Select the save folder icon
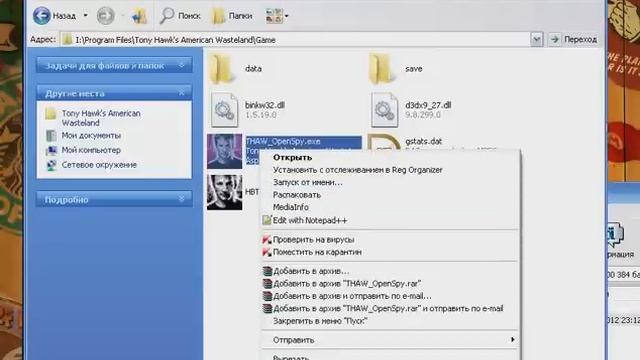The height and width of the screenshot is (360, 640). point(383,69)
